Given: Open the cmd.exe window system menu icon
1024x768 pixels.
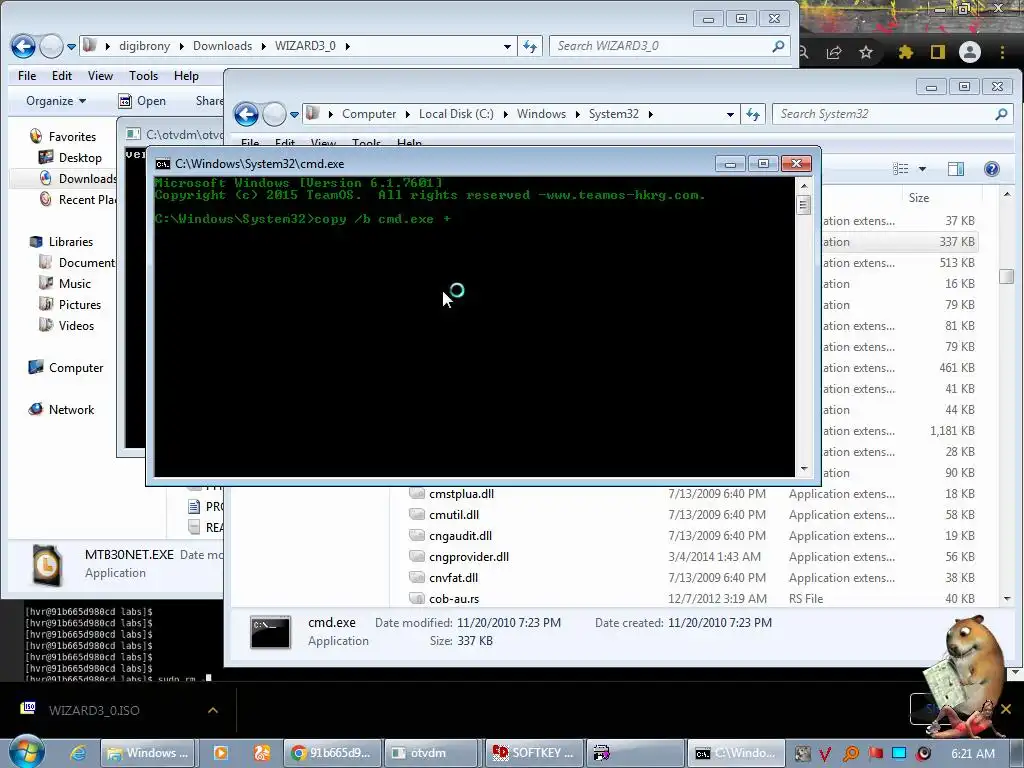Looking at the screenshot, I should (x=163, y=164).
